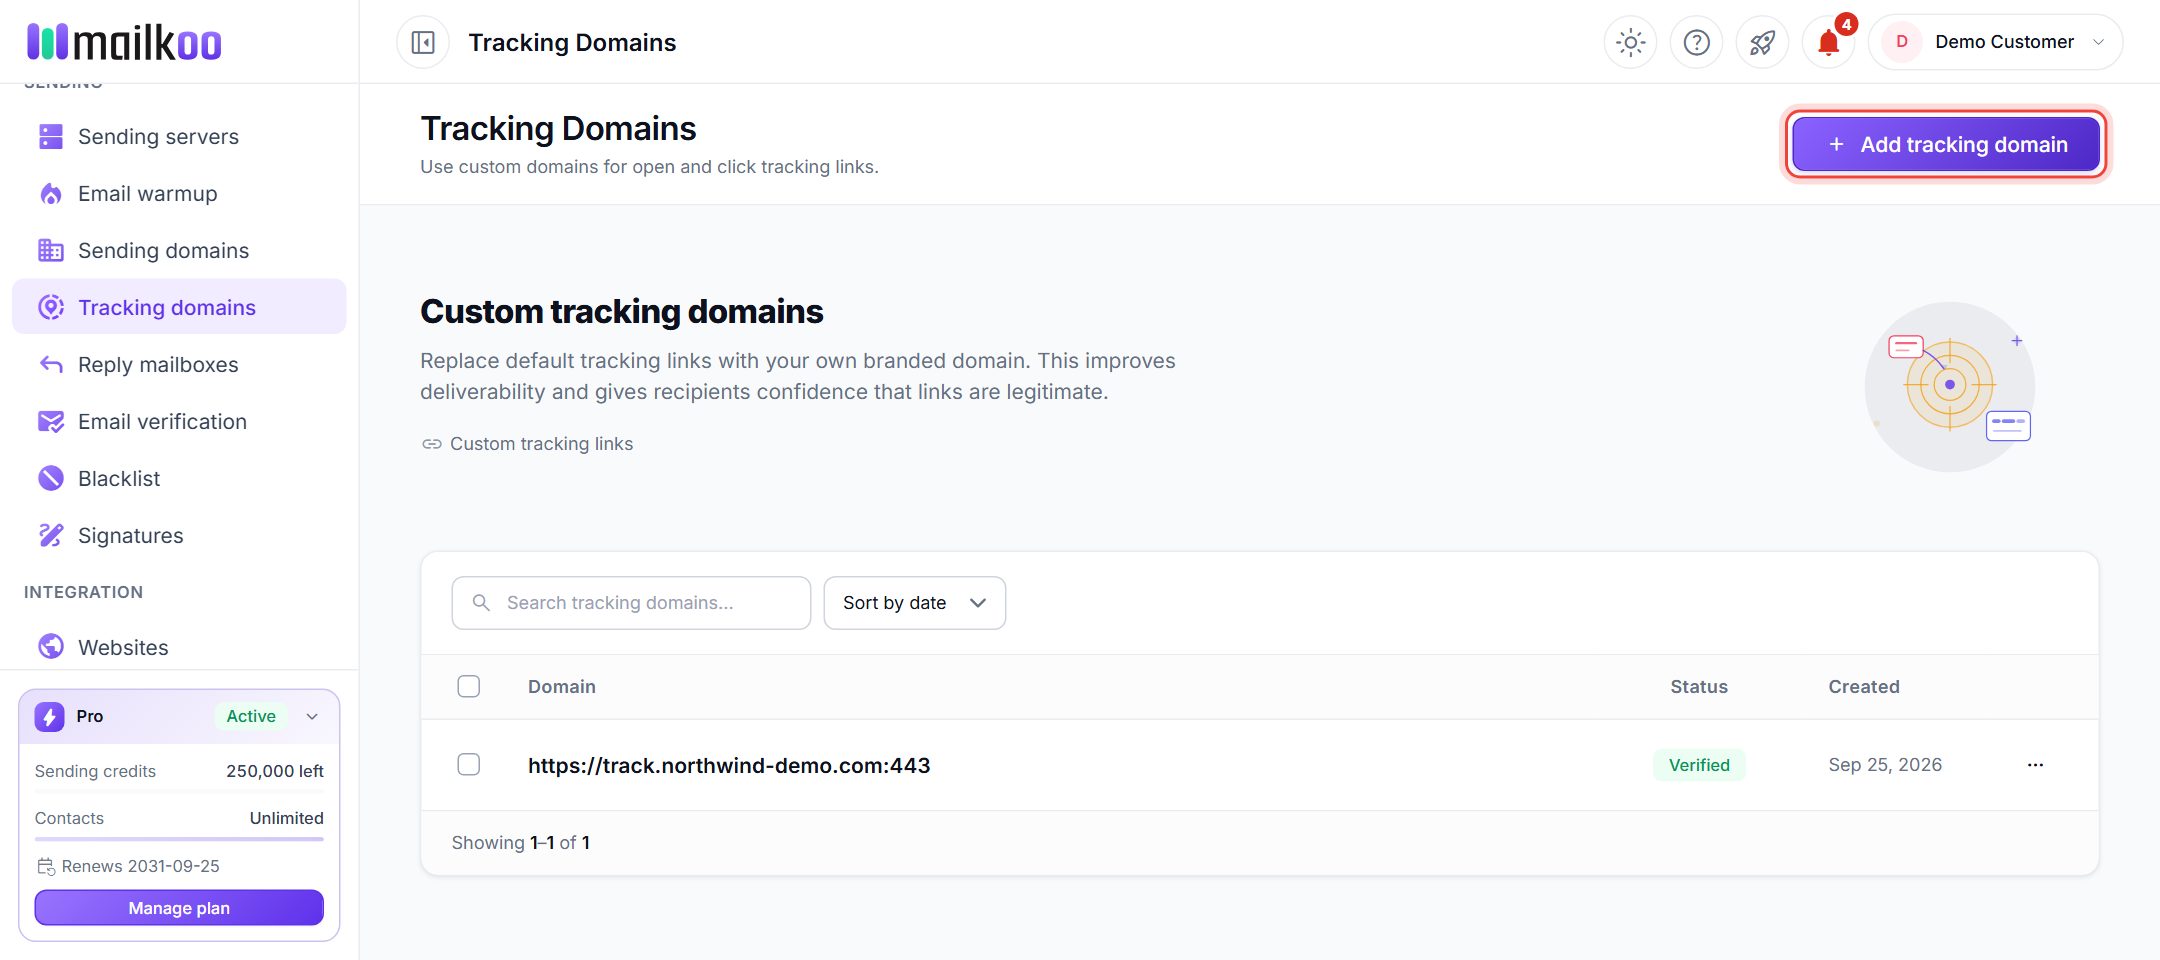Click the mailkoo logo
Screen dimensions: 2160x960
point(124,42)
